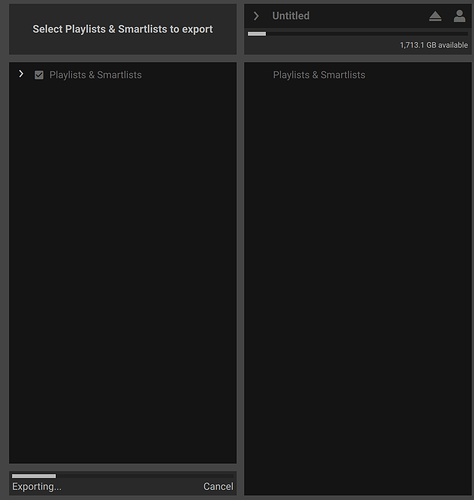
Task: Click blank space in Untitled drive header
Action: click(367, 16)
